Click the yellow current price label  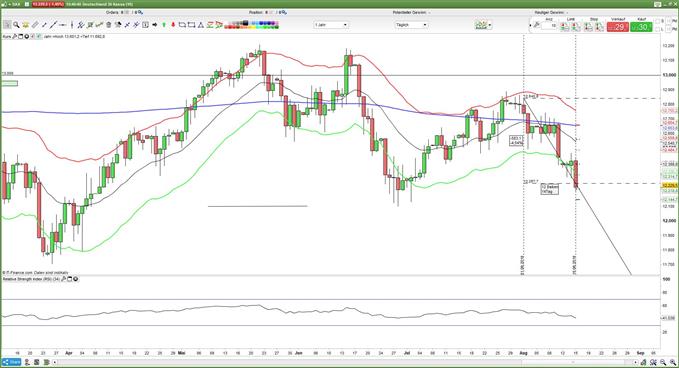[669, 185]
